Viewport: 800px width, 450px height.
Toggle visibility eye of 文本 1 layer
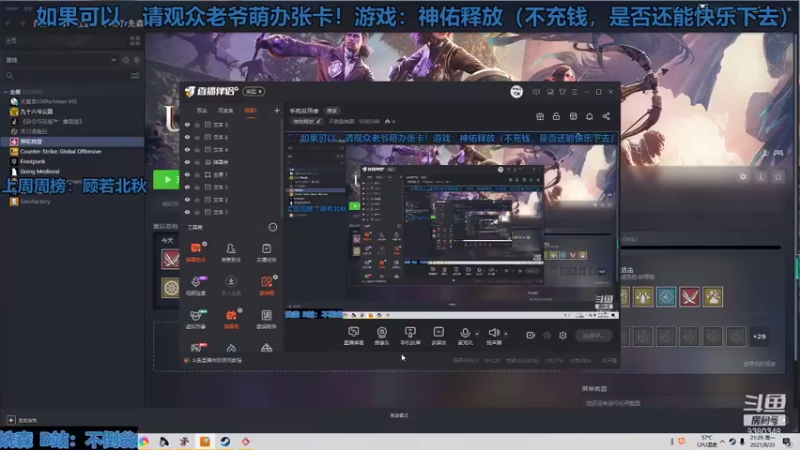(x=187, y=187)
